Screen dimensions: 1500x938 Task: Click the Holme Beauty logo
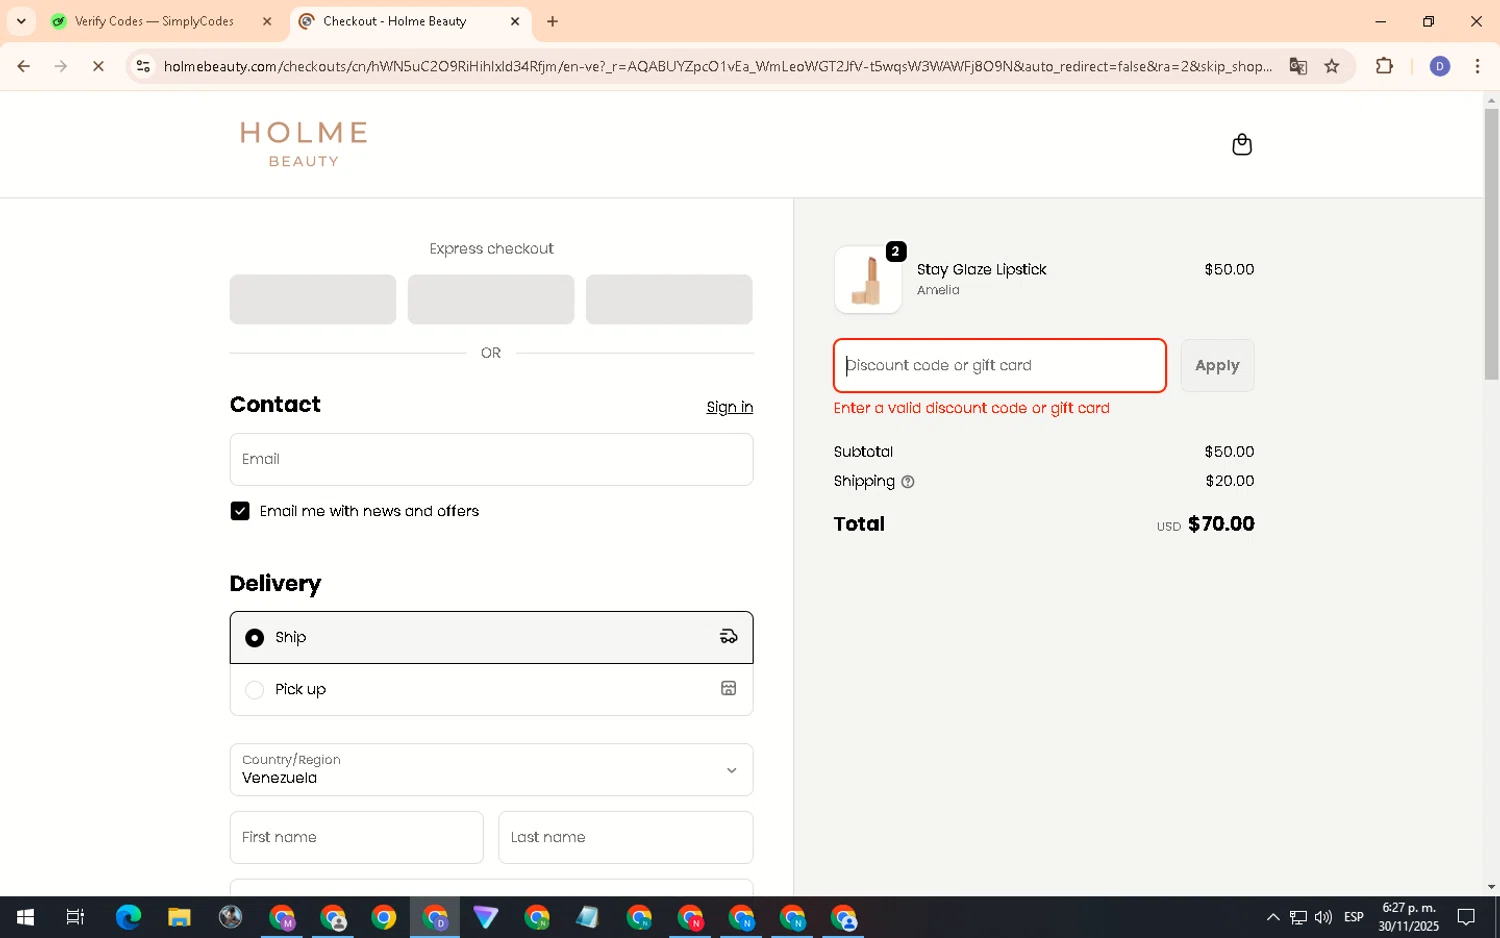click(304, 145)
